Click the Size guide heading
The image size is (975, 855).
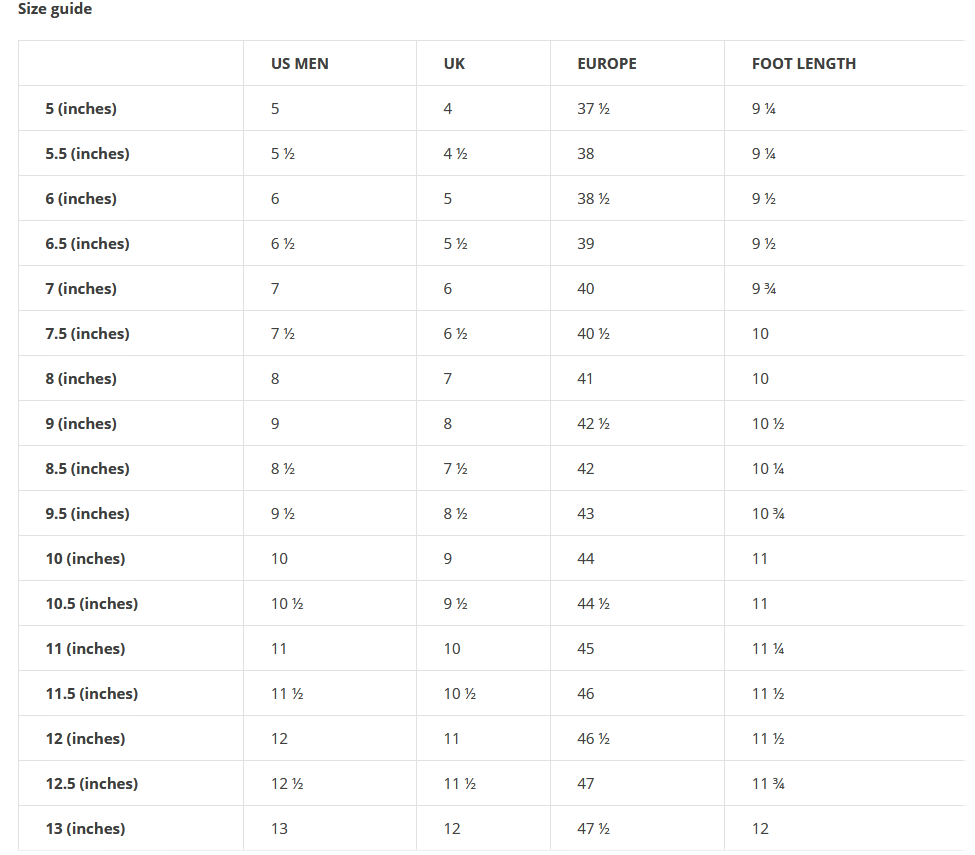[x=55, y=10]
